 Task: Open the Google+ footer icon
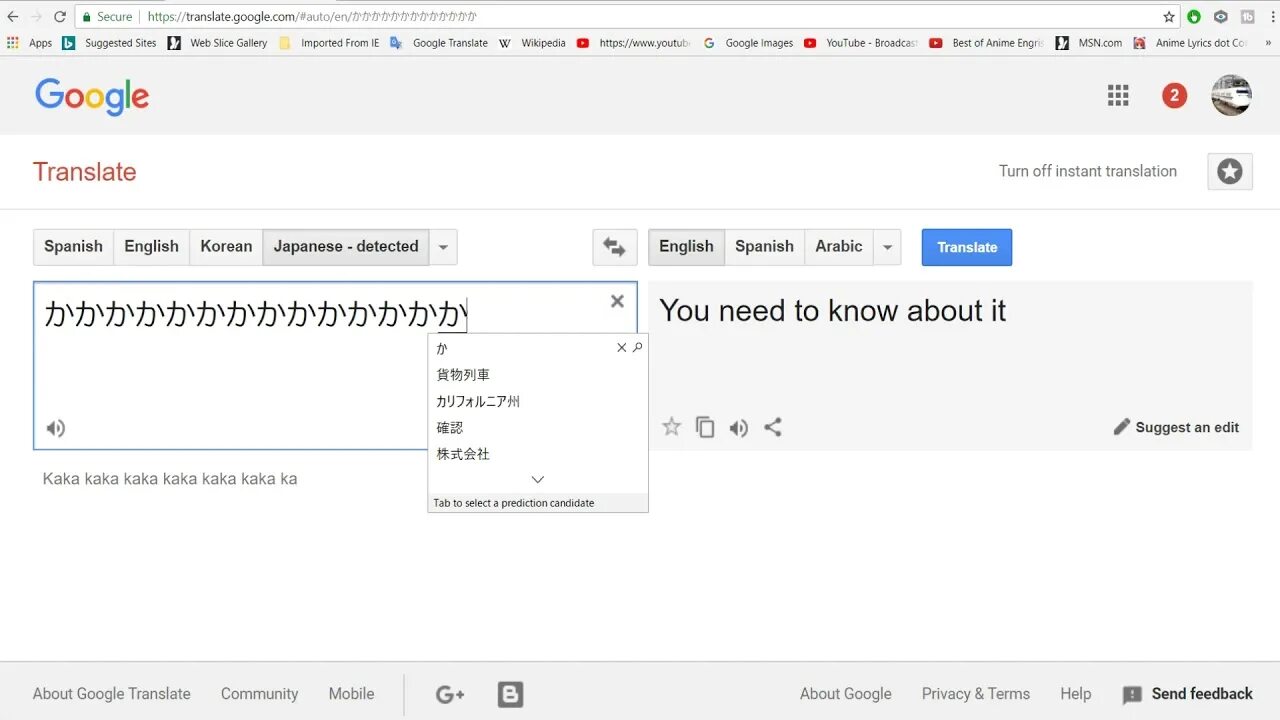pyautogui.click(x=450, y=694)
